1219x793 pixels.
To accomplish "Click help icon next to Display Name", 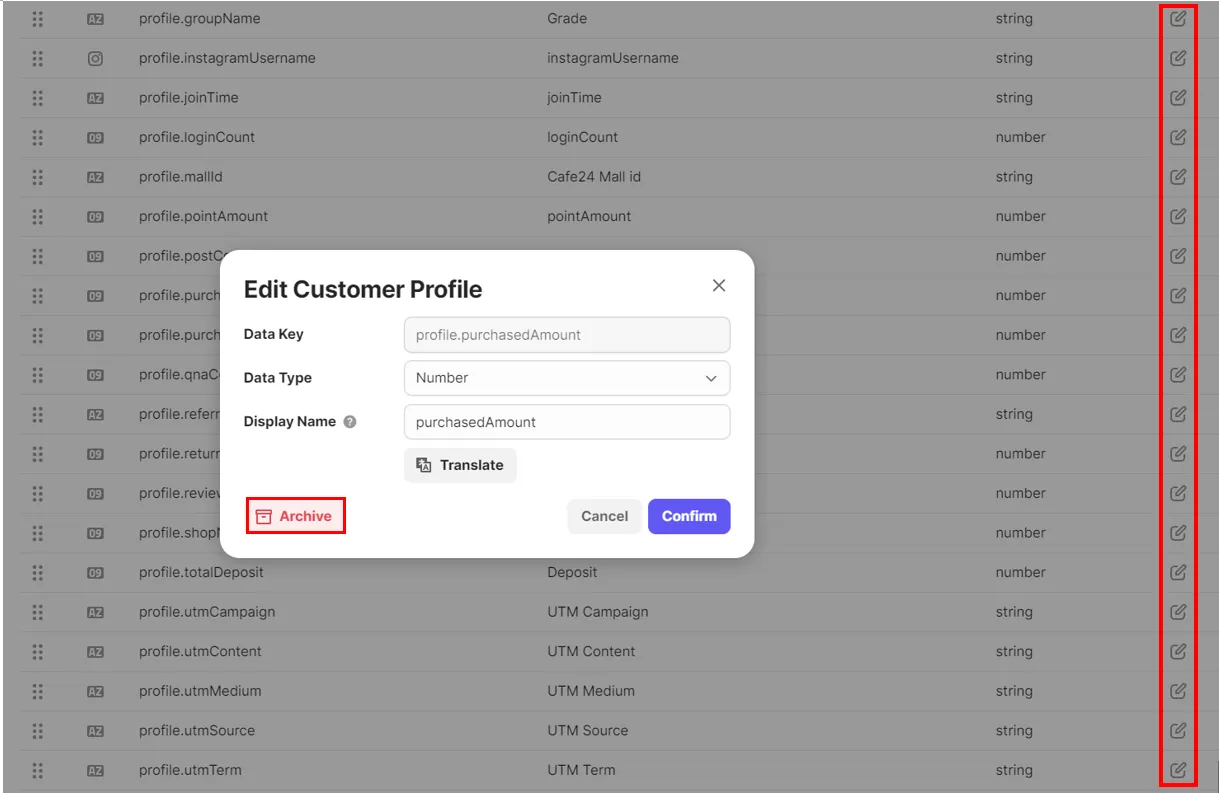I will coord(350,422).
